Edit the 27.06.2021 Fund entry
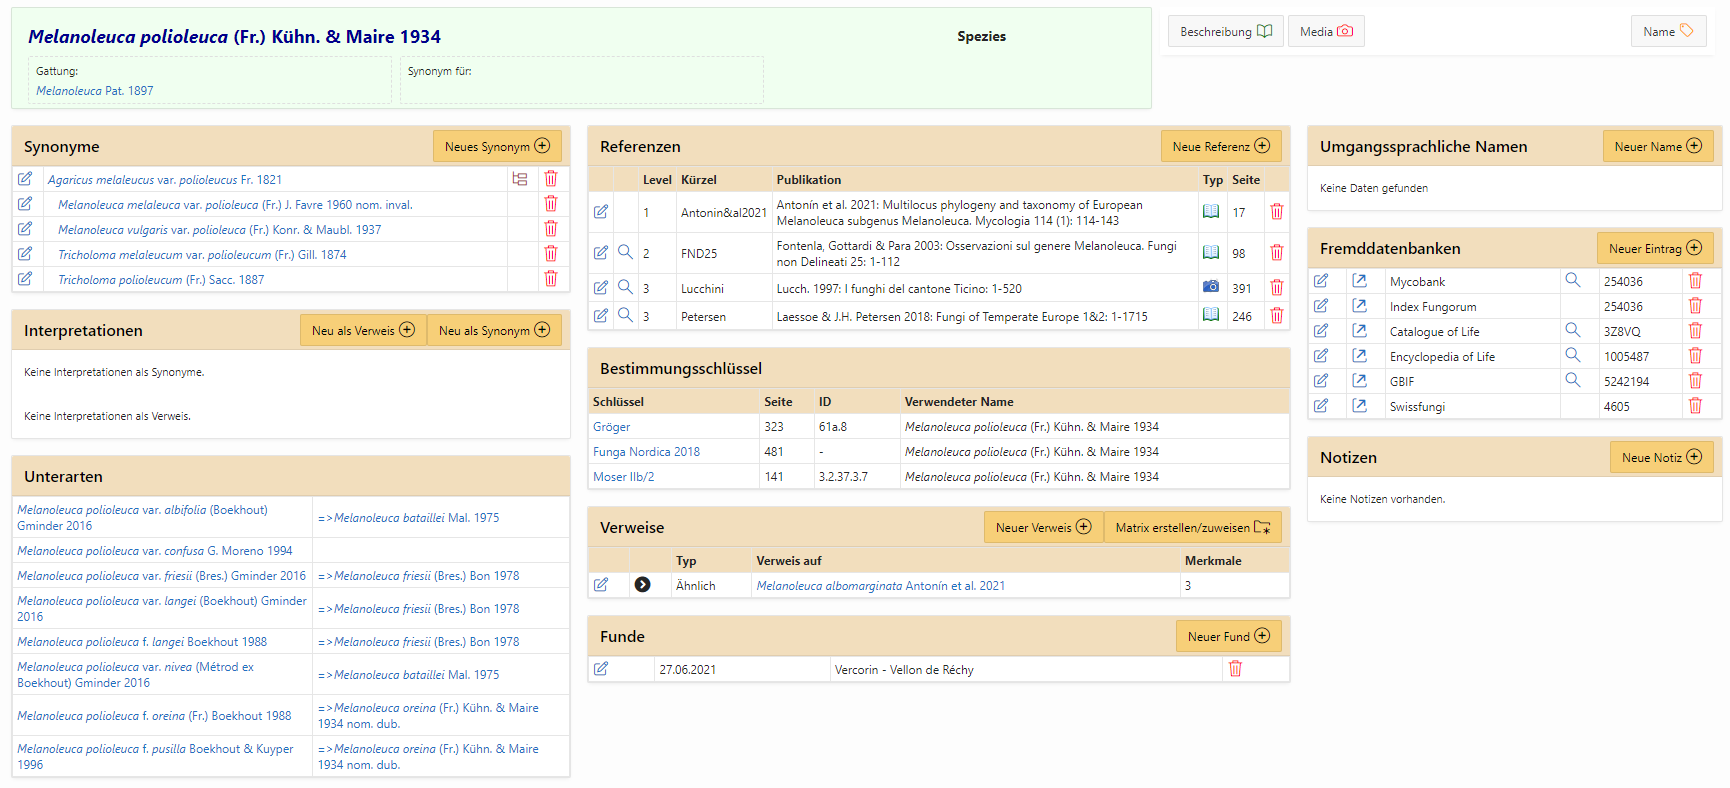 (601, 669)
